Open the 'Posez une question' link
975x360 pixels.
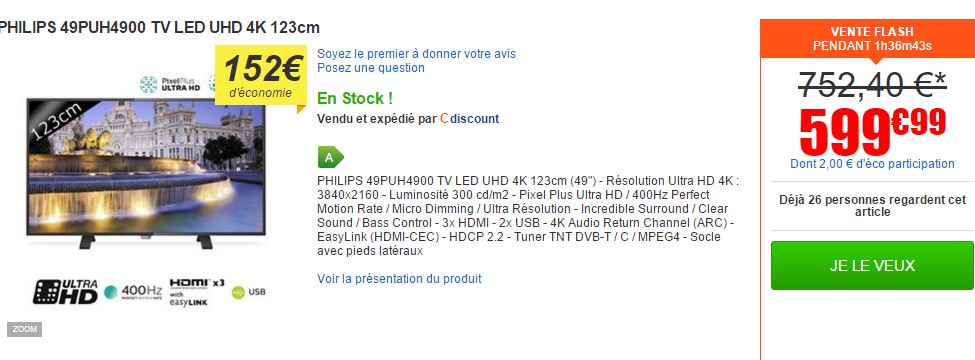371,68
